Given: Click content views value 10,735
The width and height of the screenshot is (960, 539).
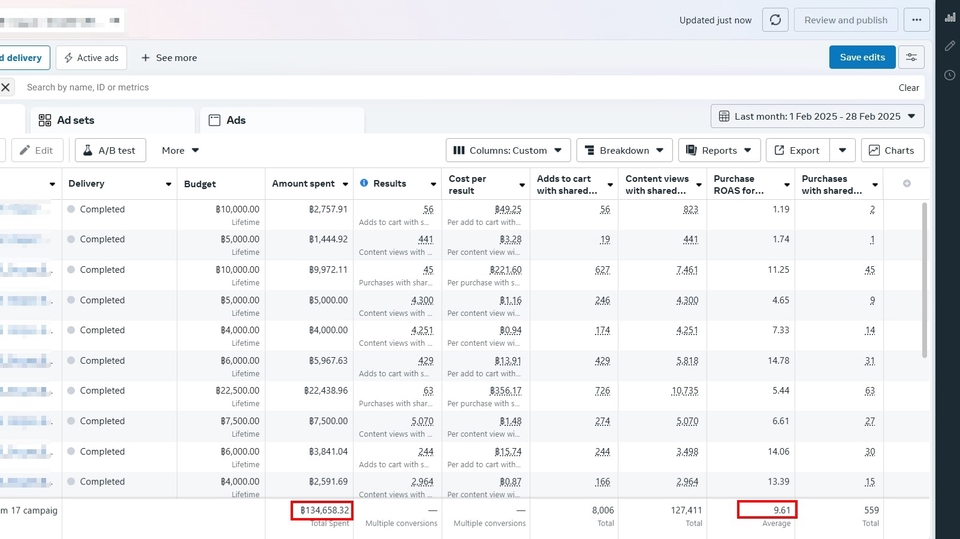Looking at the screenshot, I should (684, 391).
